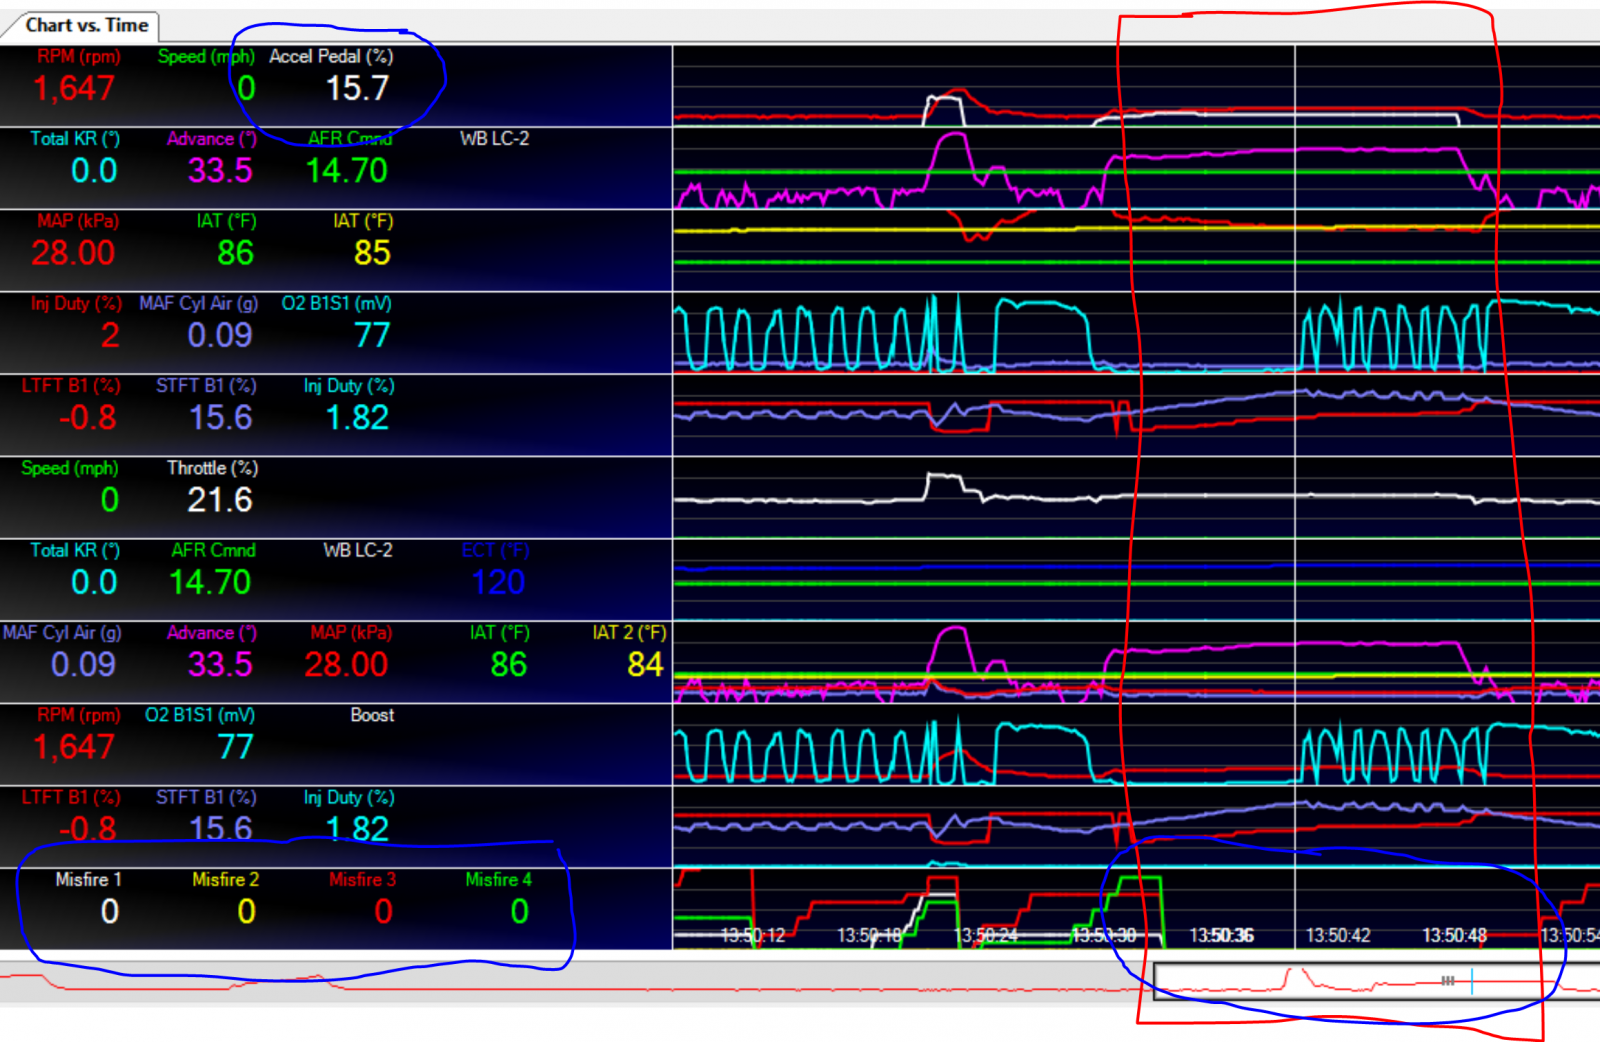Image resolution: width=1600 pixels, height=1042 pixels.
Task: Click the yellow IAT (°F) value 85
Action: click(372, 253)
